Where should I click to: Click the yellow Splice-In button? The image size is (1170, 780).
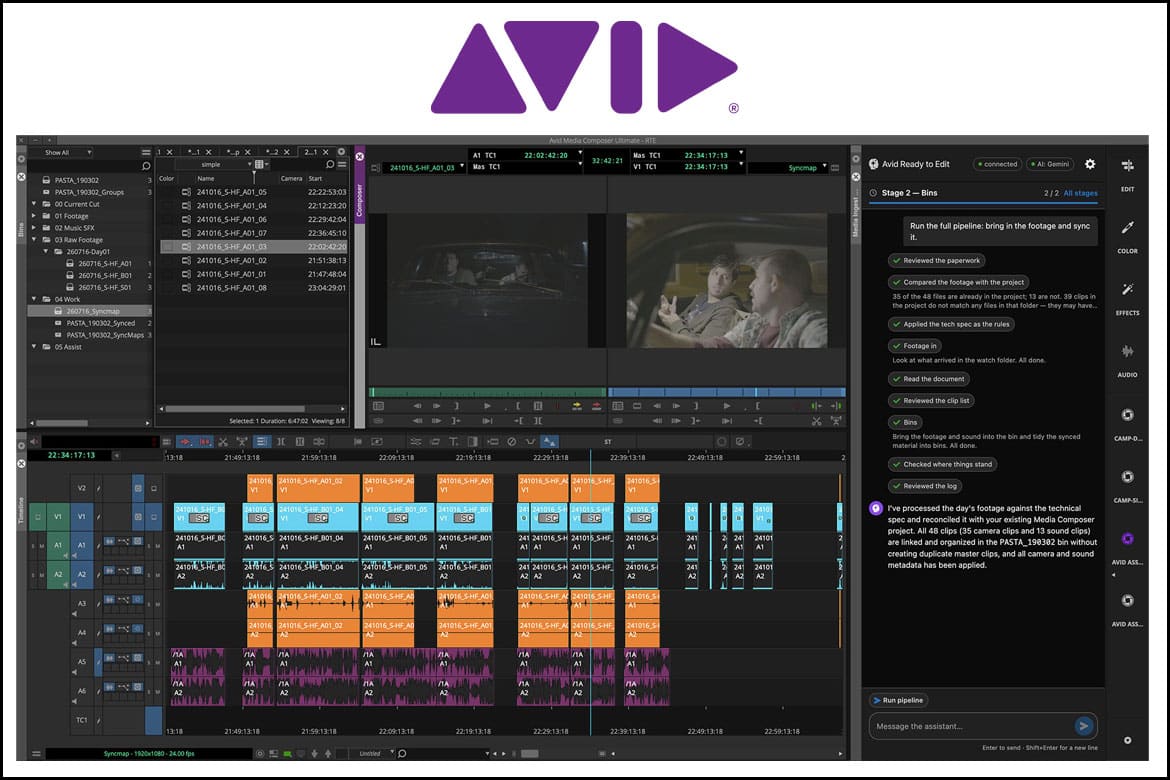[576, 406]
